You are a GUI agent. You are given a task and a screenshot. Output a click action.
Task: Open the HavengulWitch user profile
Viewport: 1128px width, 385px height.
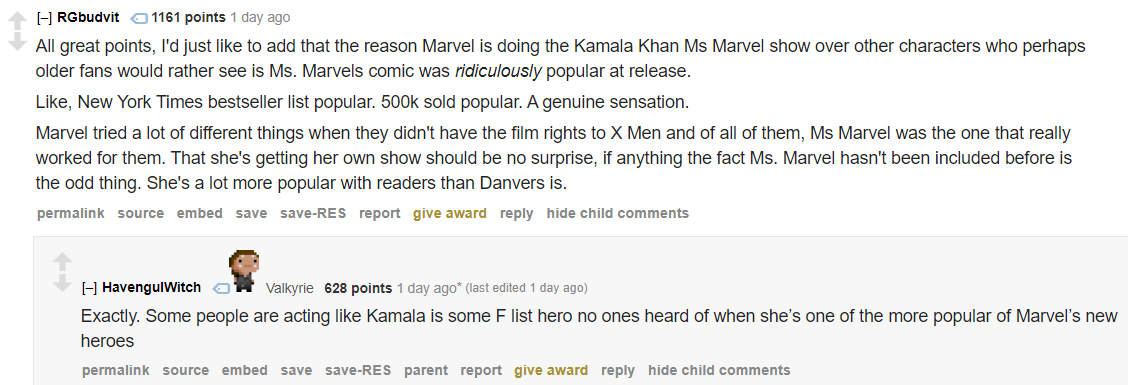point(152,288)
